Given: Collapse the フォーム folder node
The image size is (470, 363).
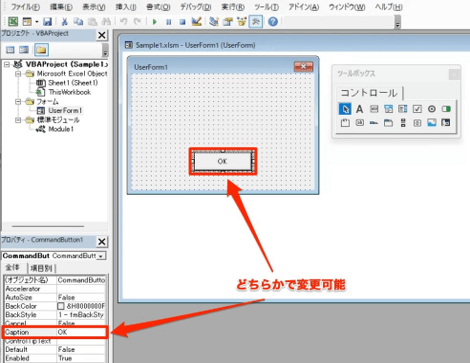Looking at the screenshot, I should point(19,101).
